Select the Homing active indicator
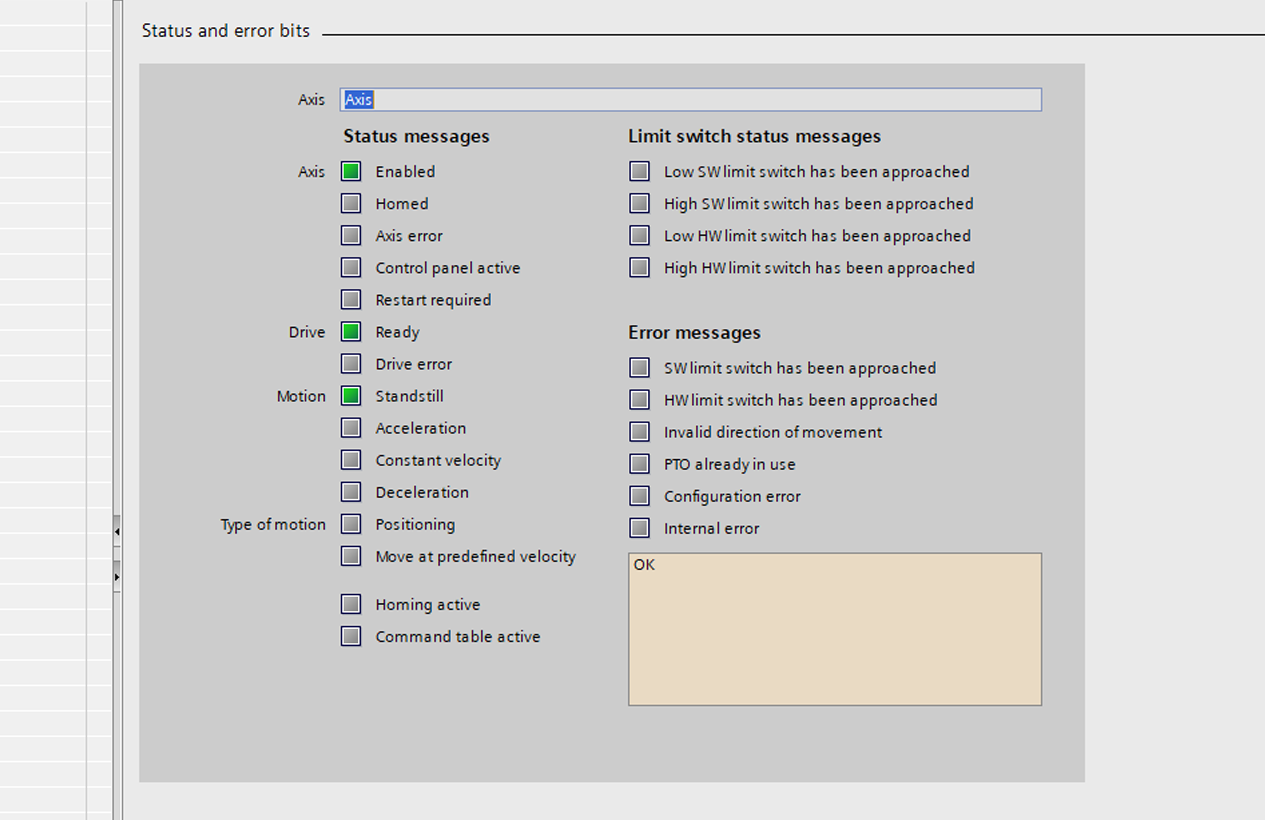The image size is (1265, 820). click(x=351, y=604)
